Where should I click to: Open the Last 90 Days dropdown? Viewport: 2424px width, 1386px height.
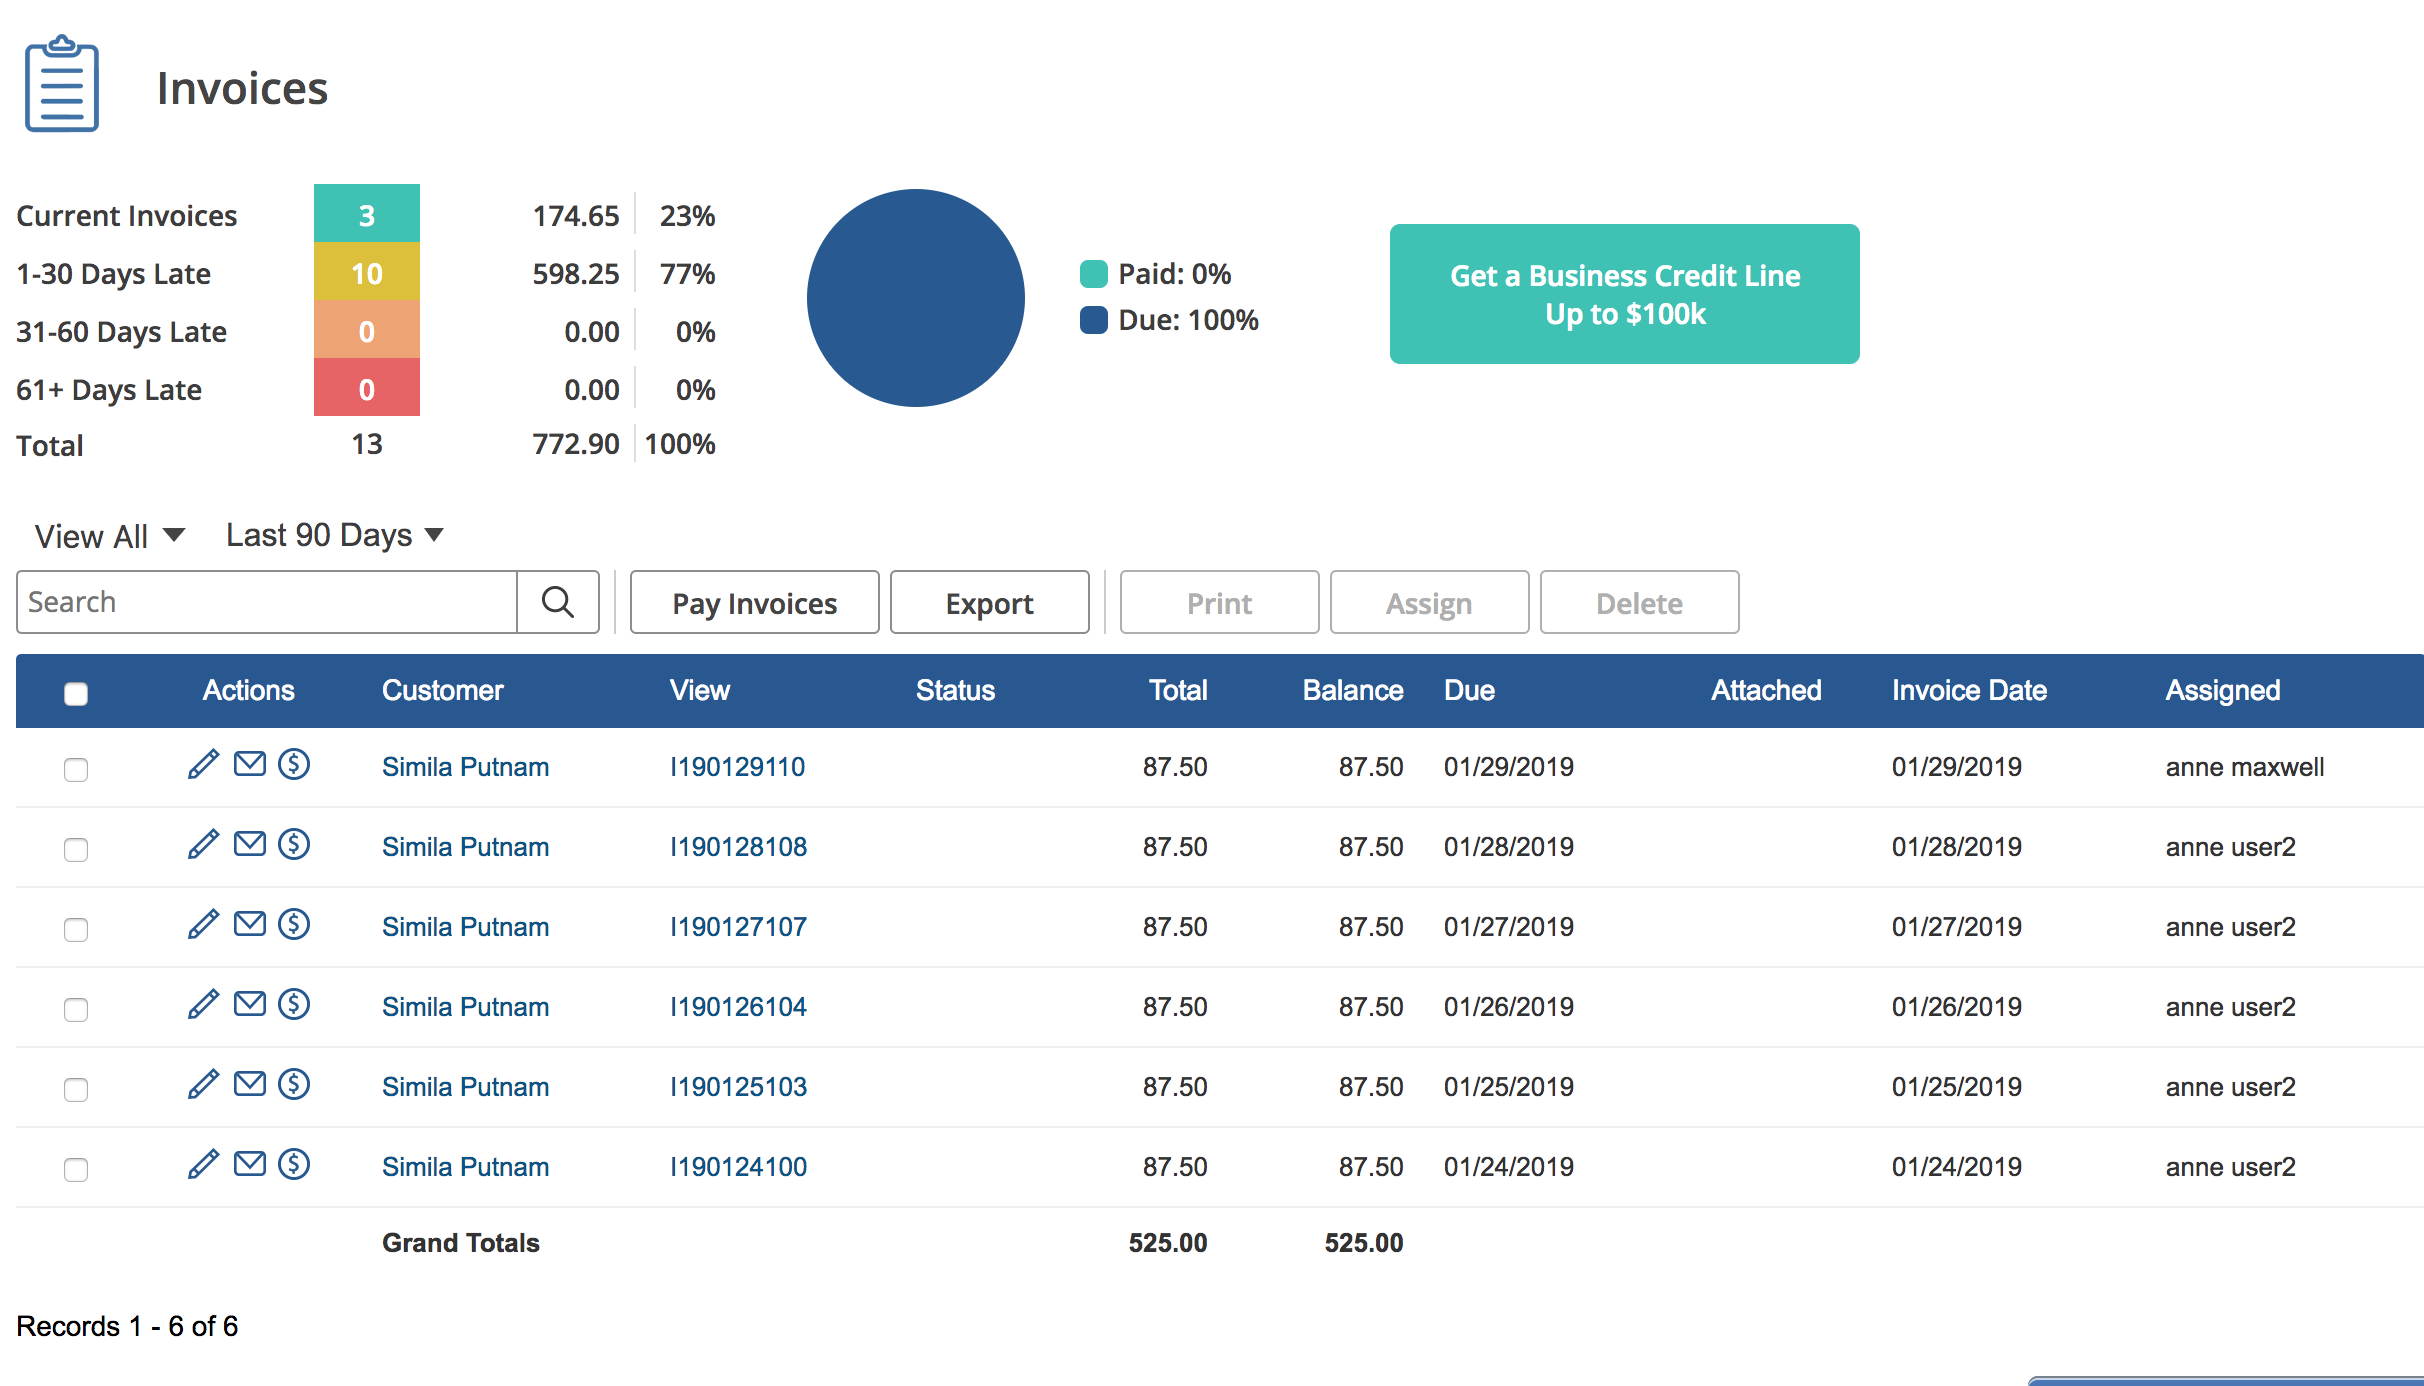tap(318, 534)
